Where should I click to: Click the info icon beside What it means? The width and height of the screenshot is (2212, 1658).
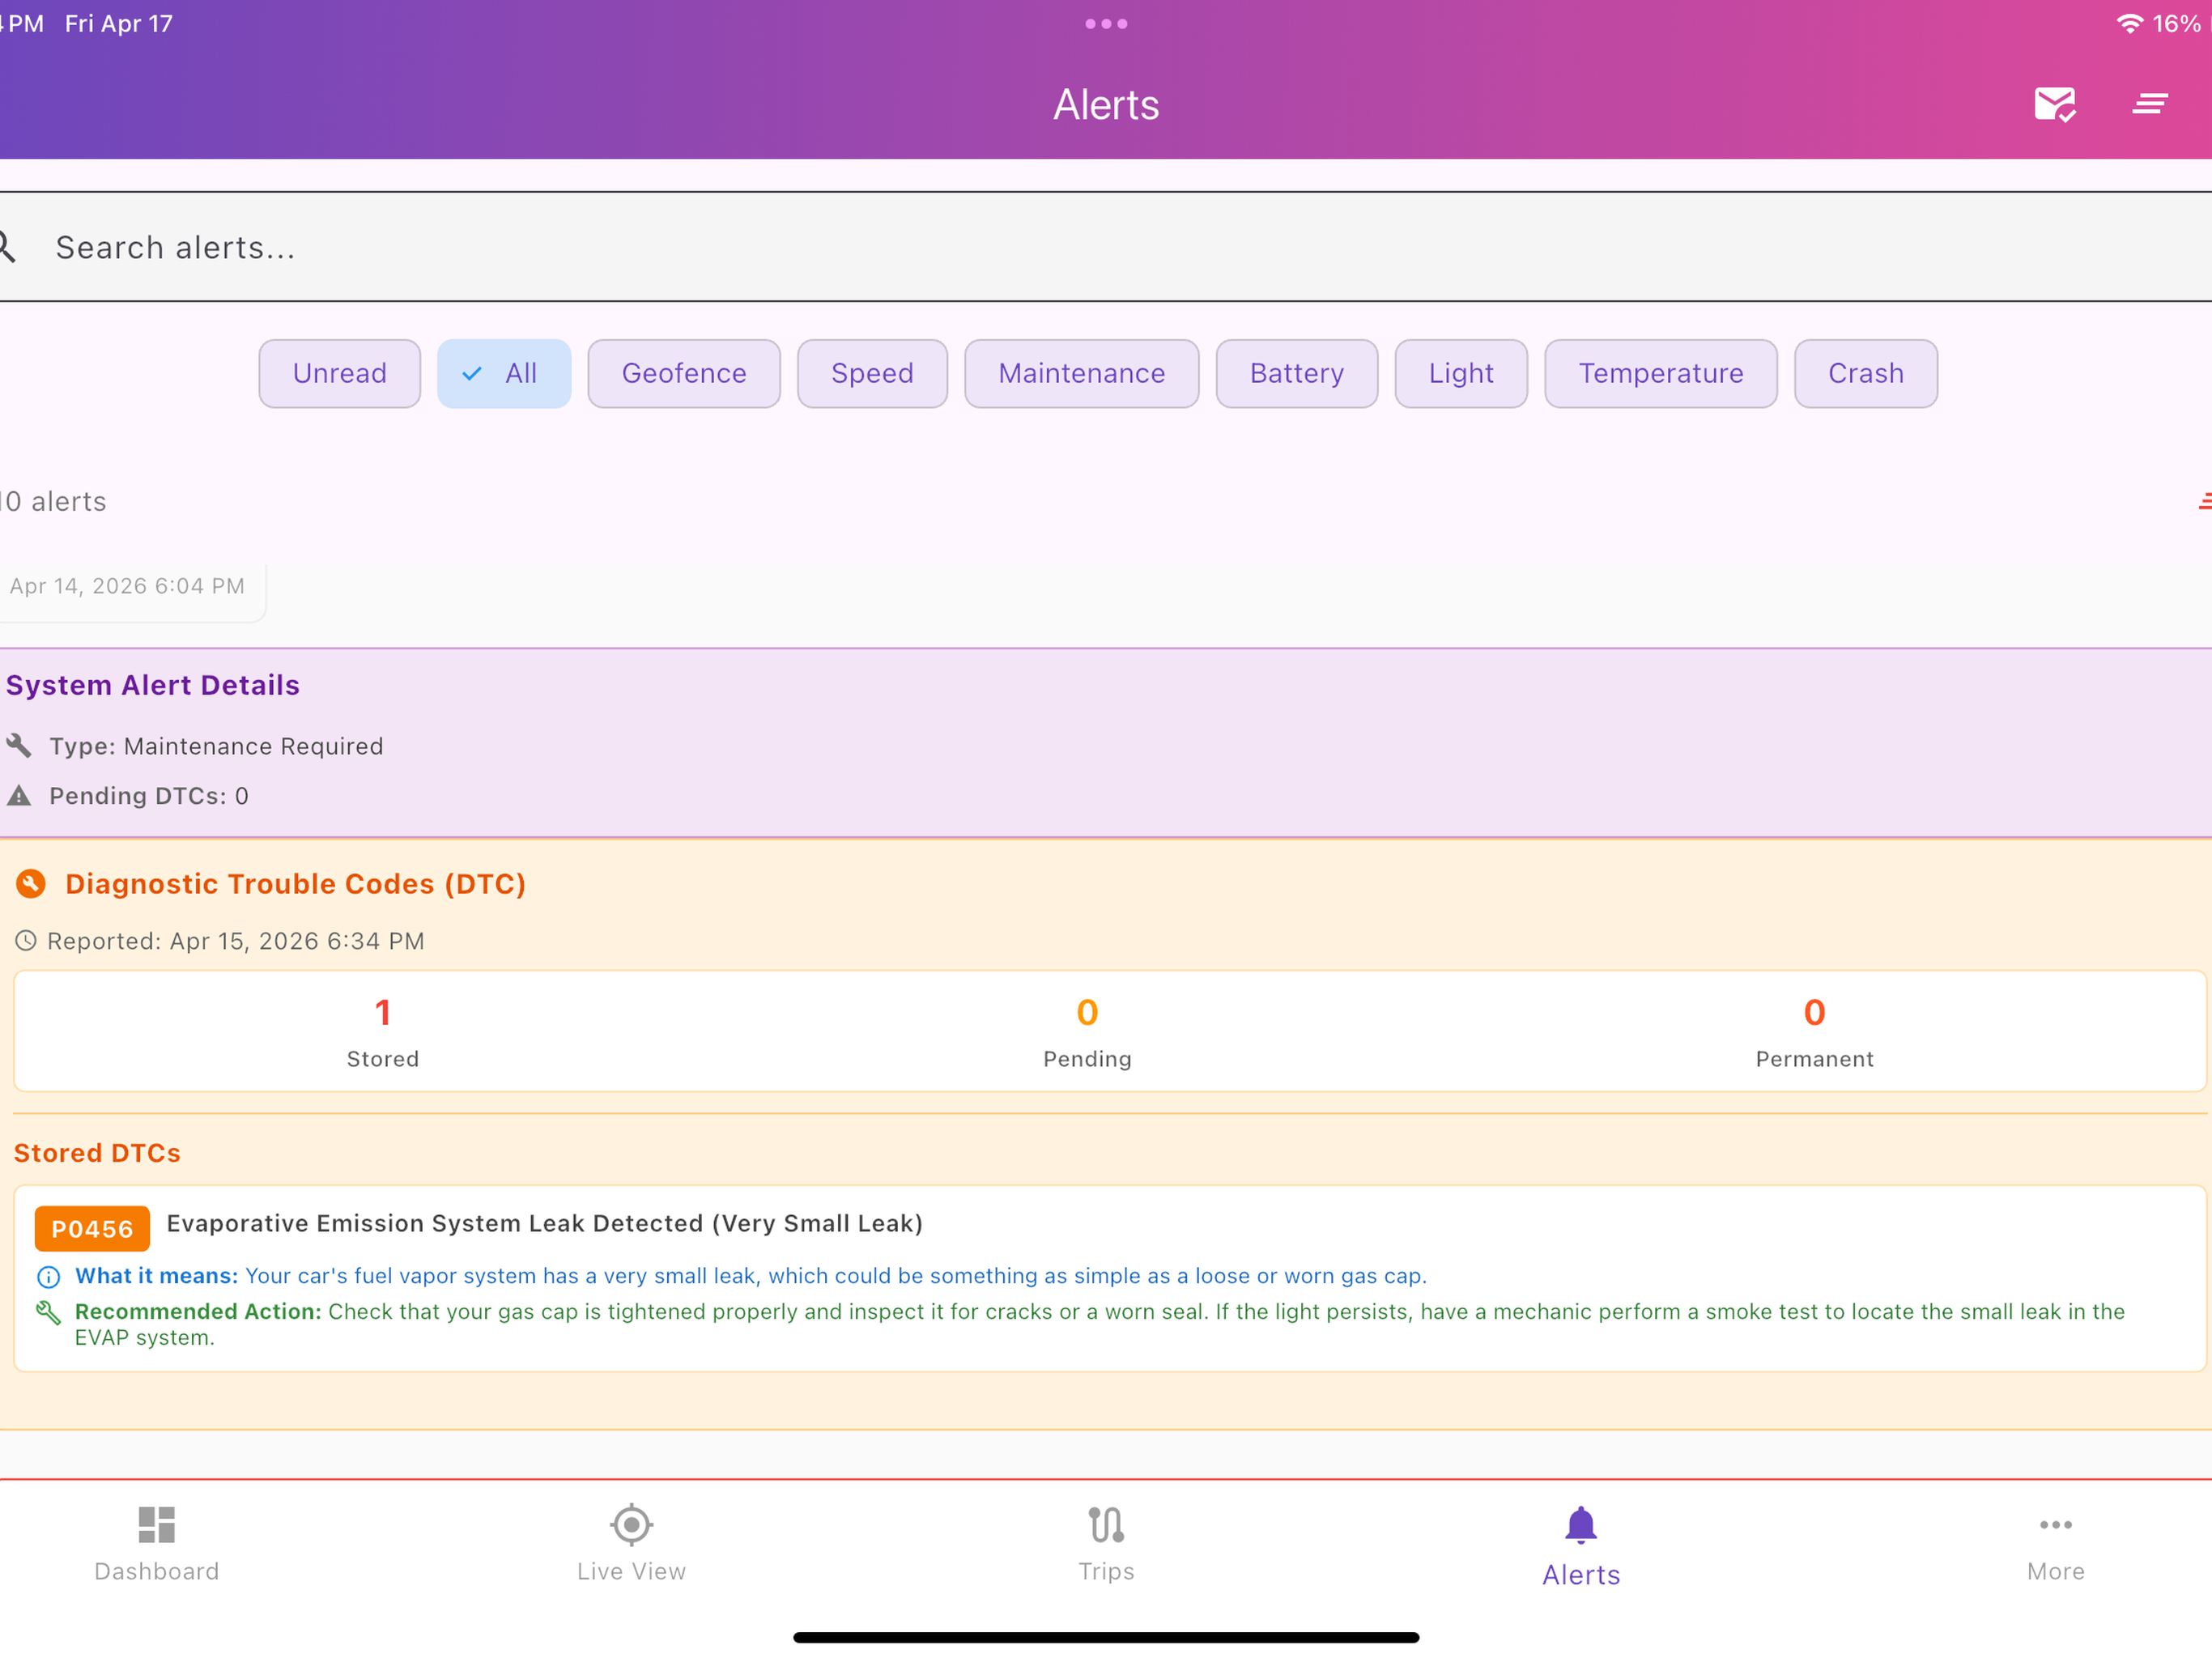coord(48,1277)
